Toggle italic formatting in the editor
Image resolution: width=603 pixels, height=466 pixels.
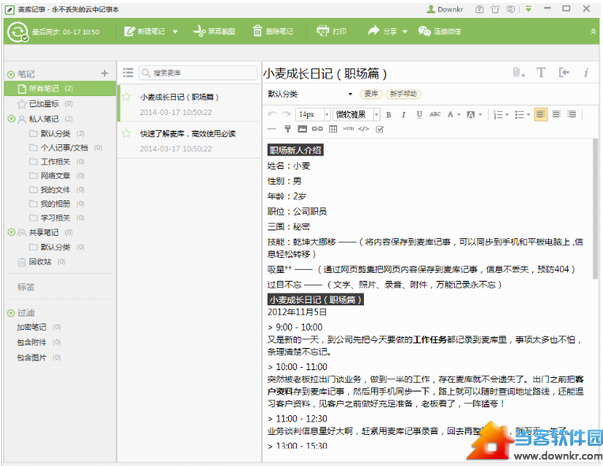pos(403,114)
